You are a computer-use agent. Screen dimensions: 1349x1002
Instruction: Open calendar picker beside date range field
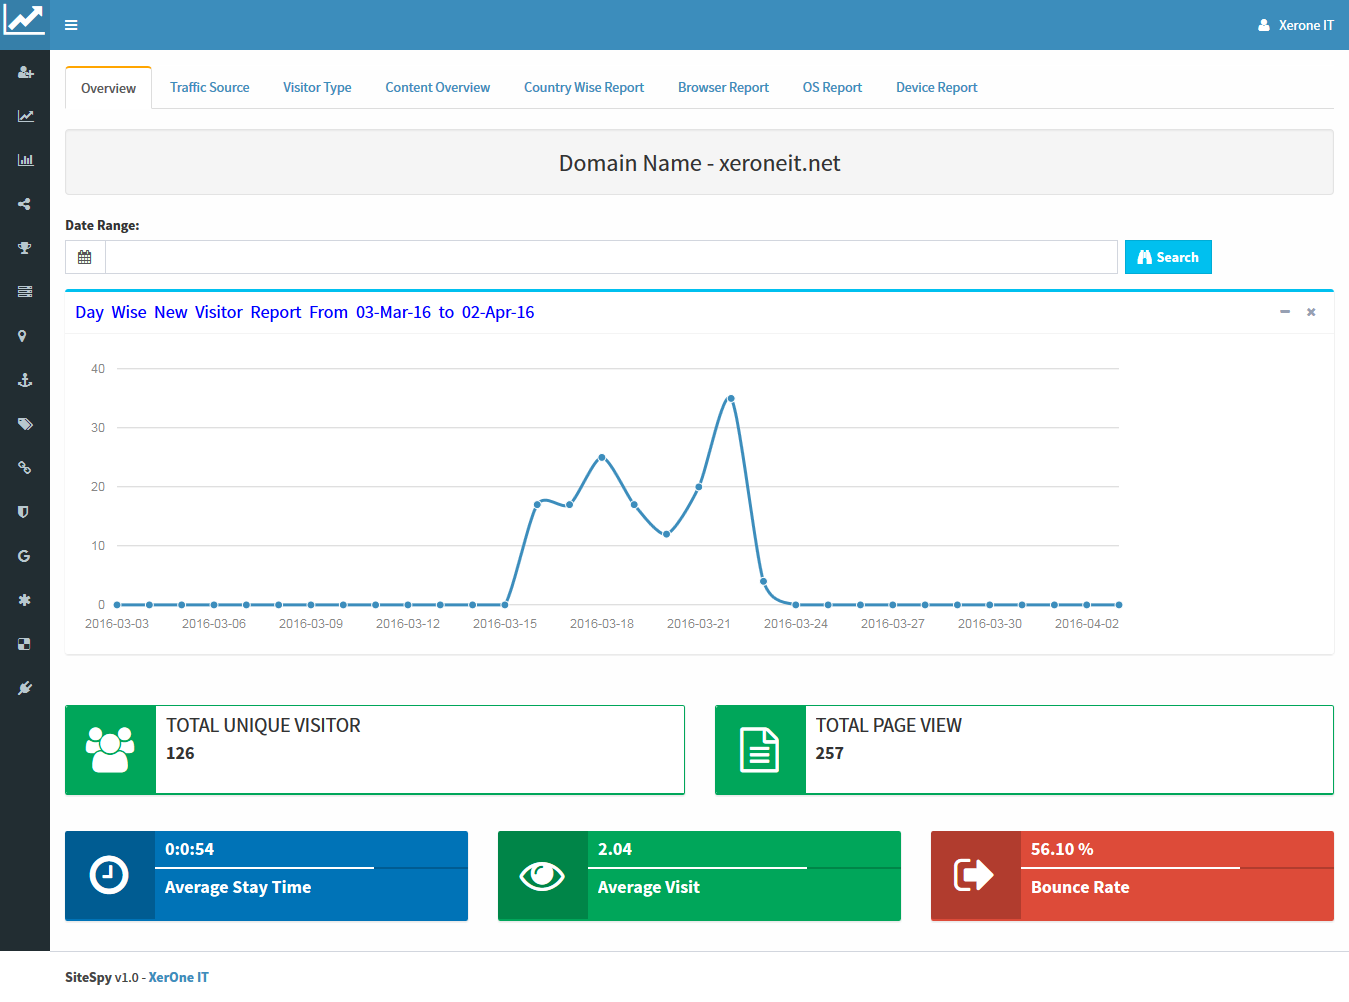(x=85, y=257)
